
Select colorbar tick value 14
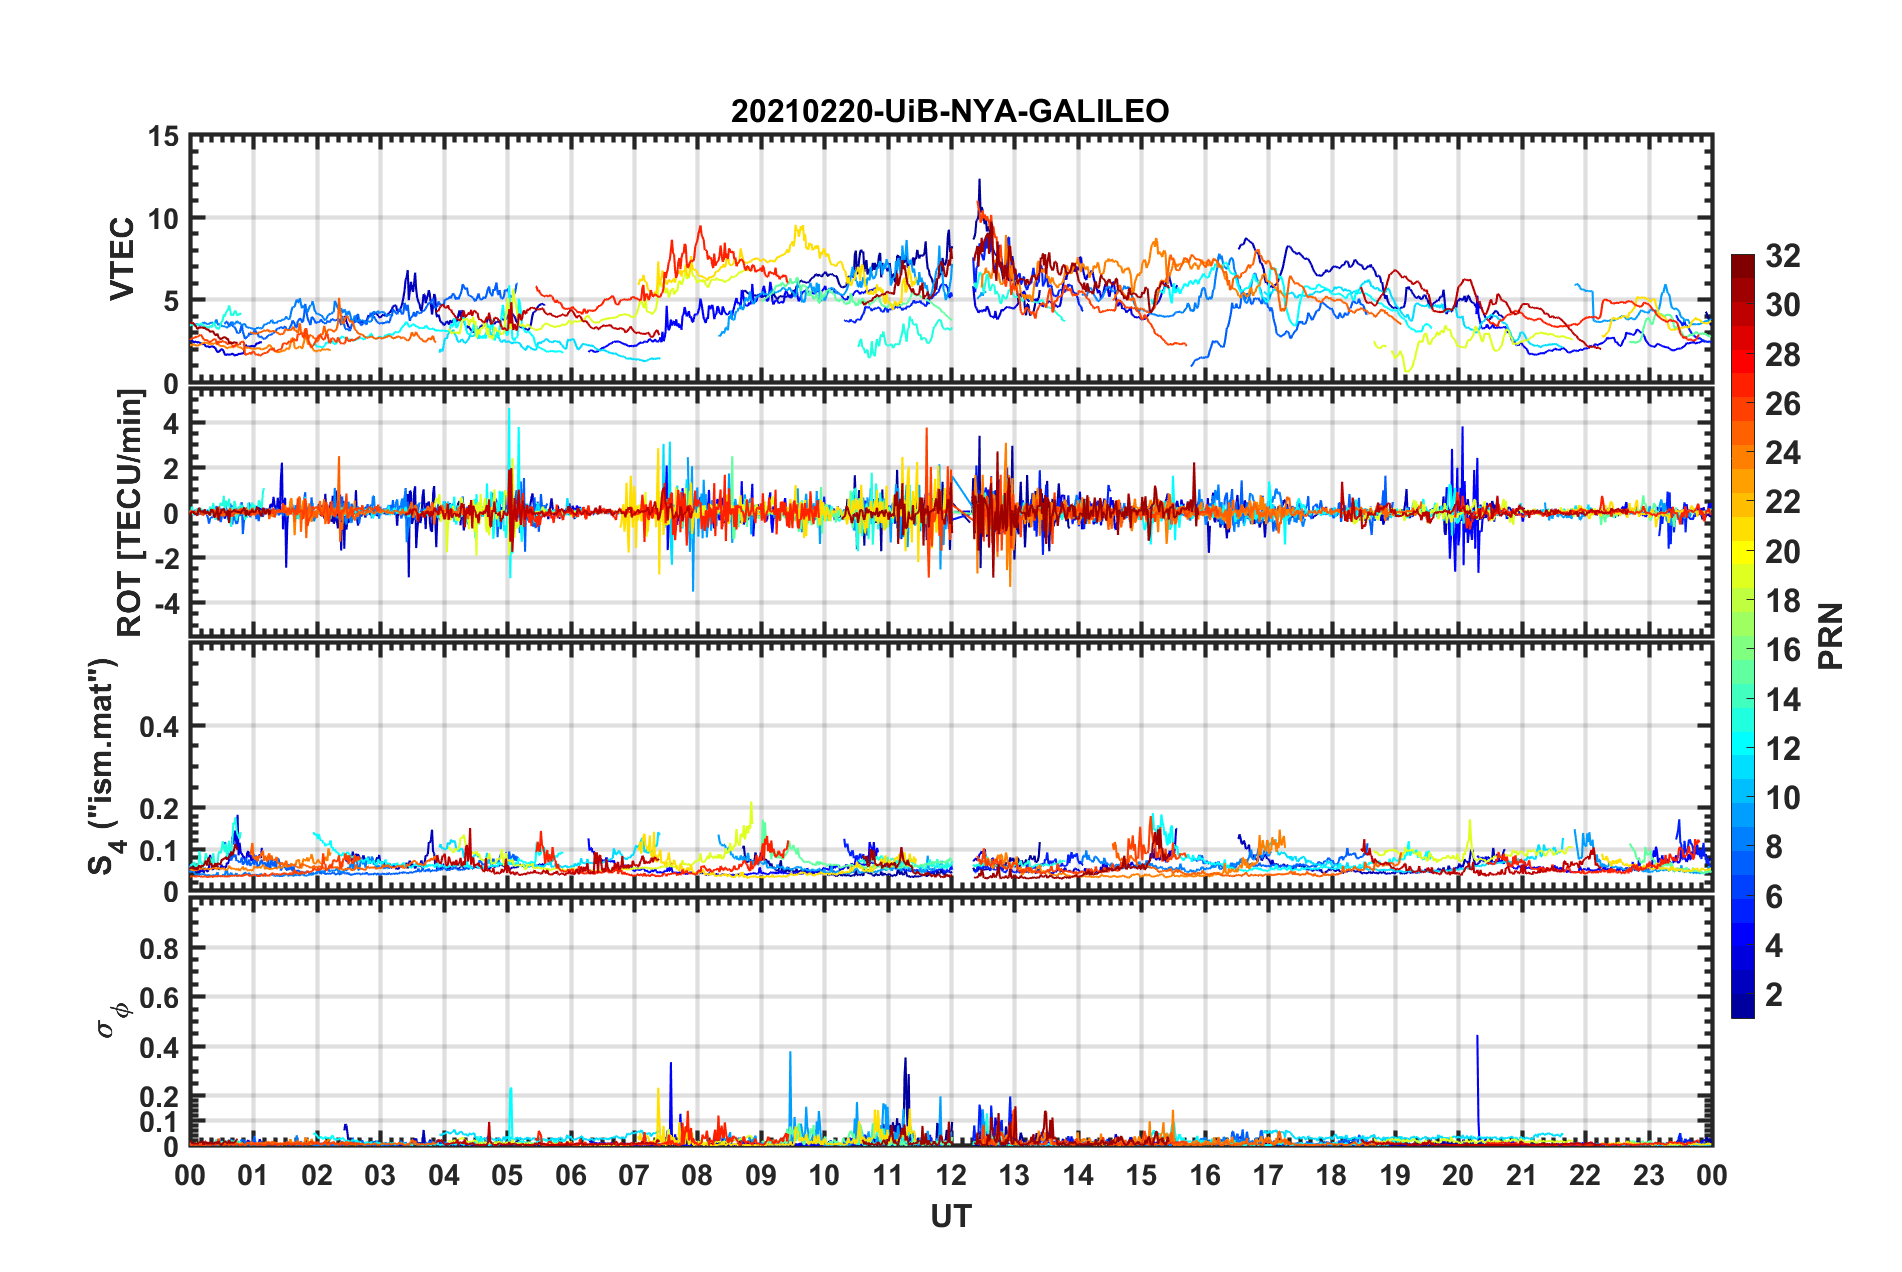point(1783,700)
